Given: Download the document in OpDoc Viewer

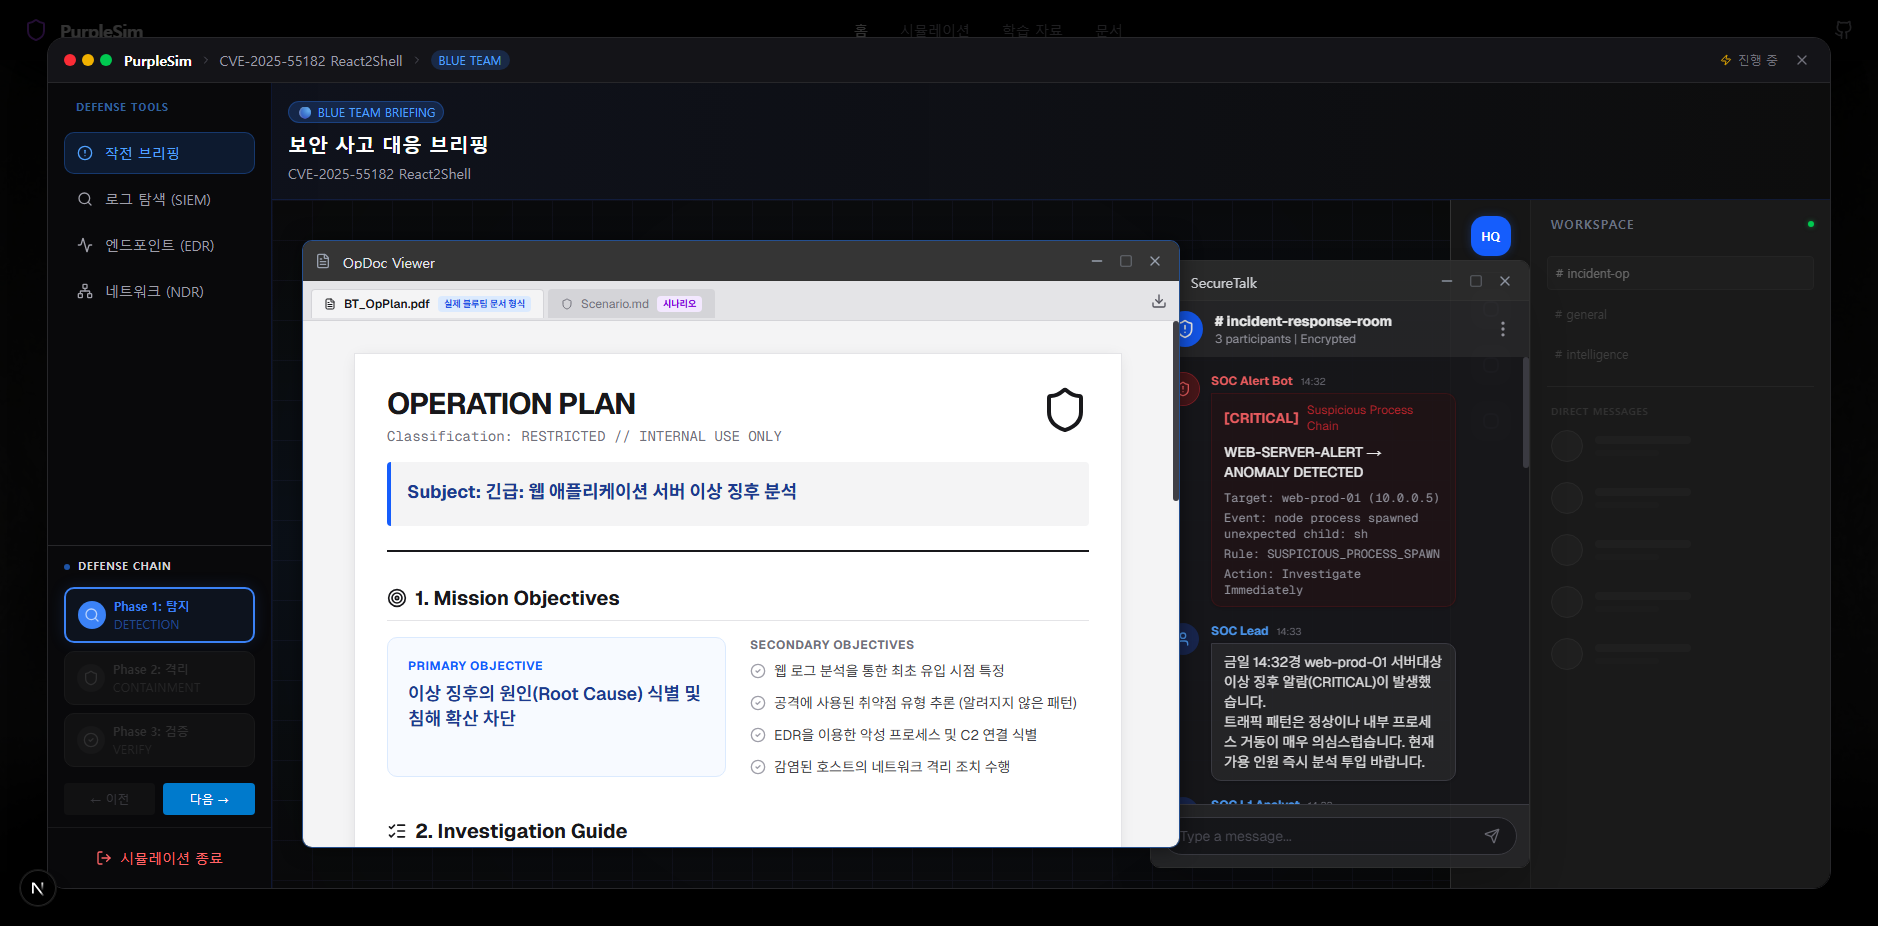Looking at the screenshot, I should (1158, 302).
